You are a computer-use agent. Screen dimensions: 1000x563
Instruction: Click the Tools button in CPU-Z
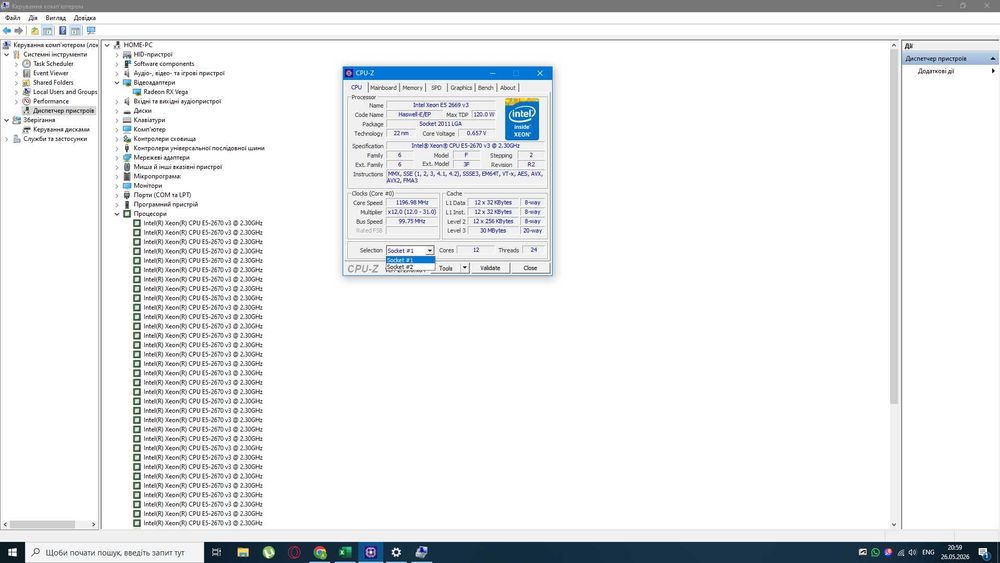click(x=447, y=268)
